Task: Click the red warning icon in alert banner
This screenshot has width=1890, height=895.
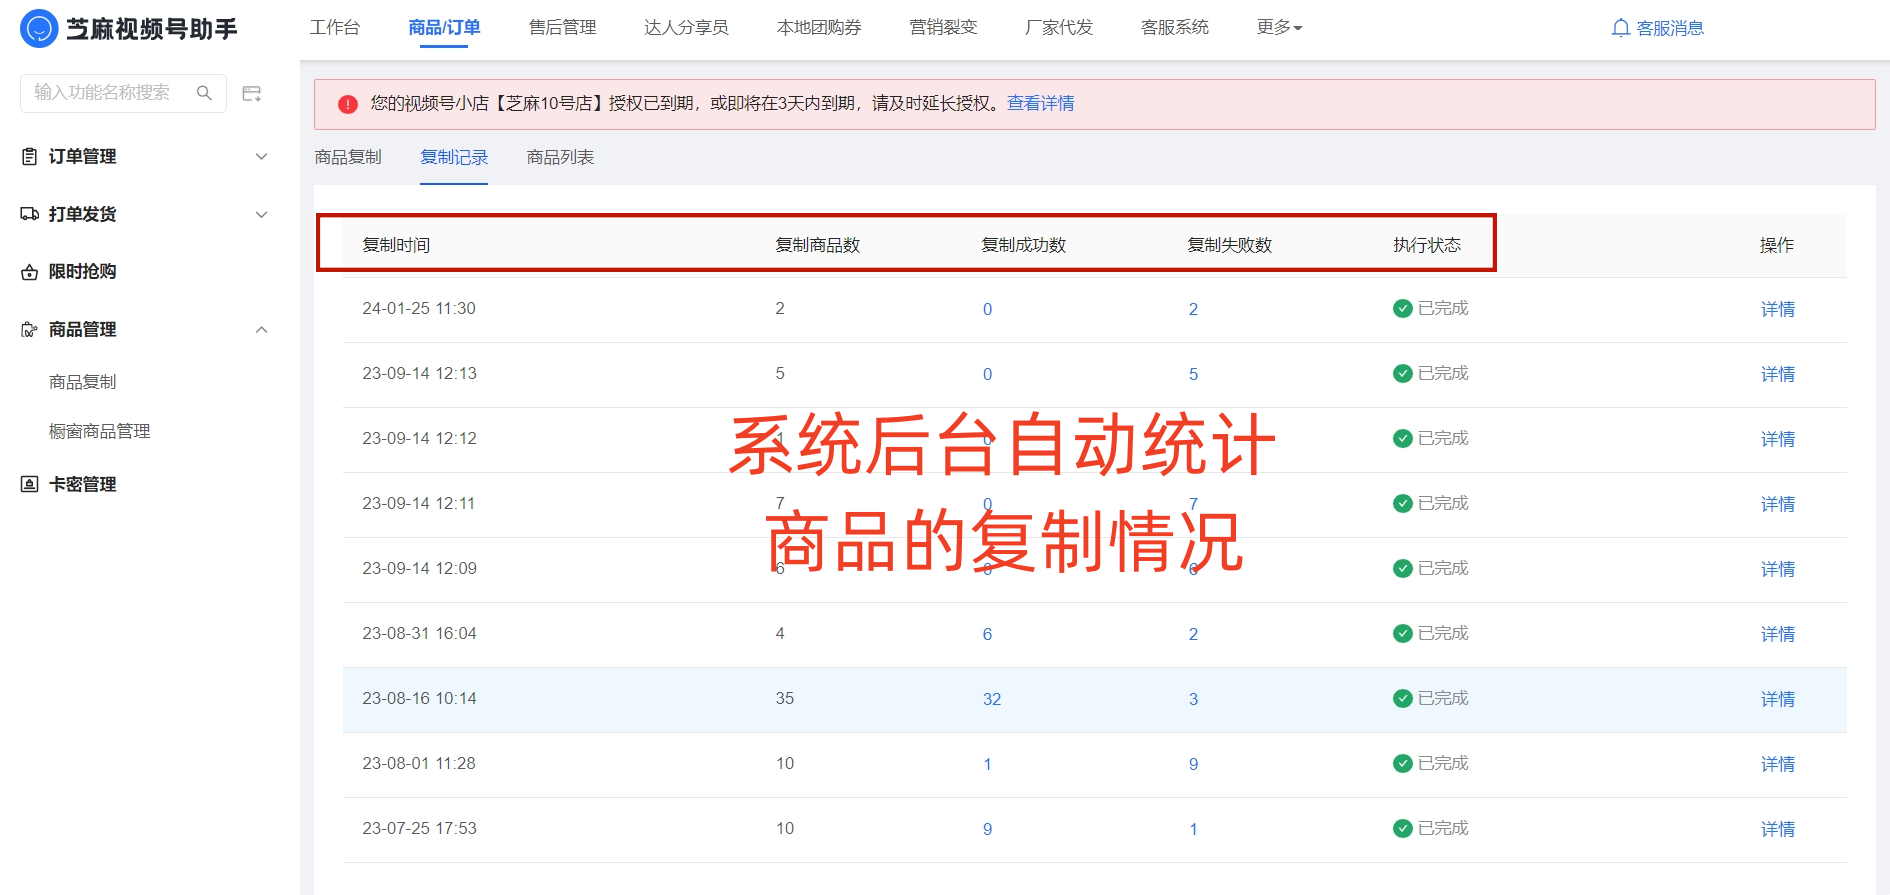Action: pos(348,104)
